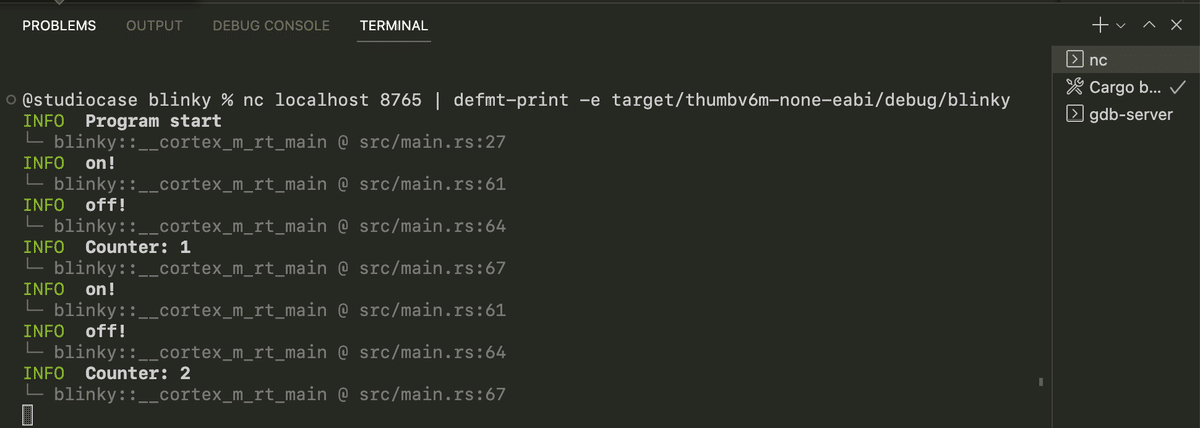Select the gdb-server terminal entry
Image resolution: width=1200 pixels, height=428 pixels.
(1125, 112)
